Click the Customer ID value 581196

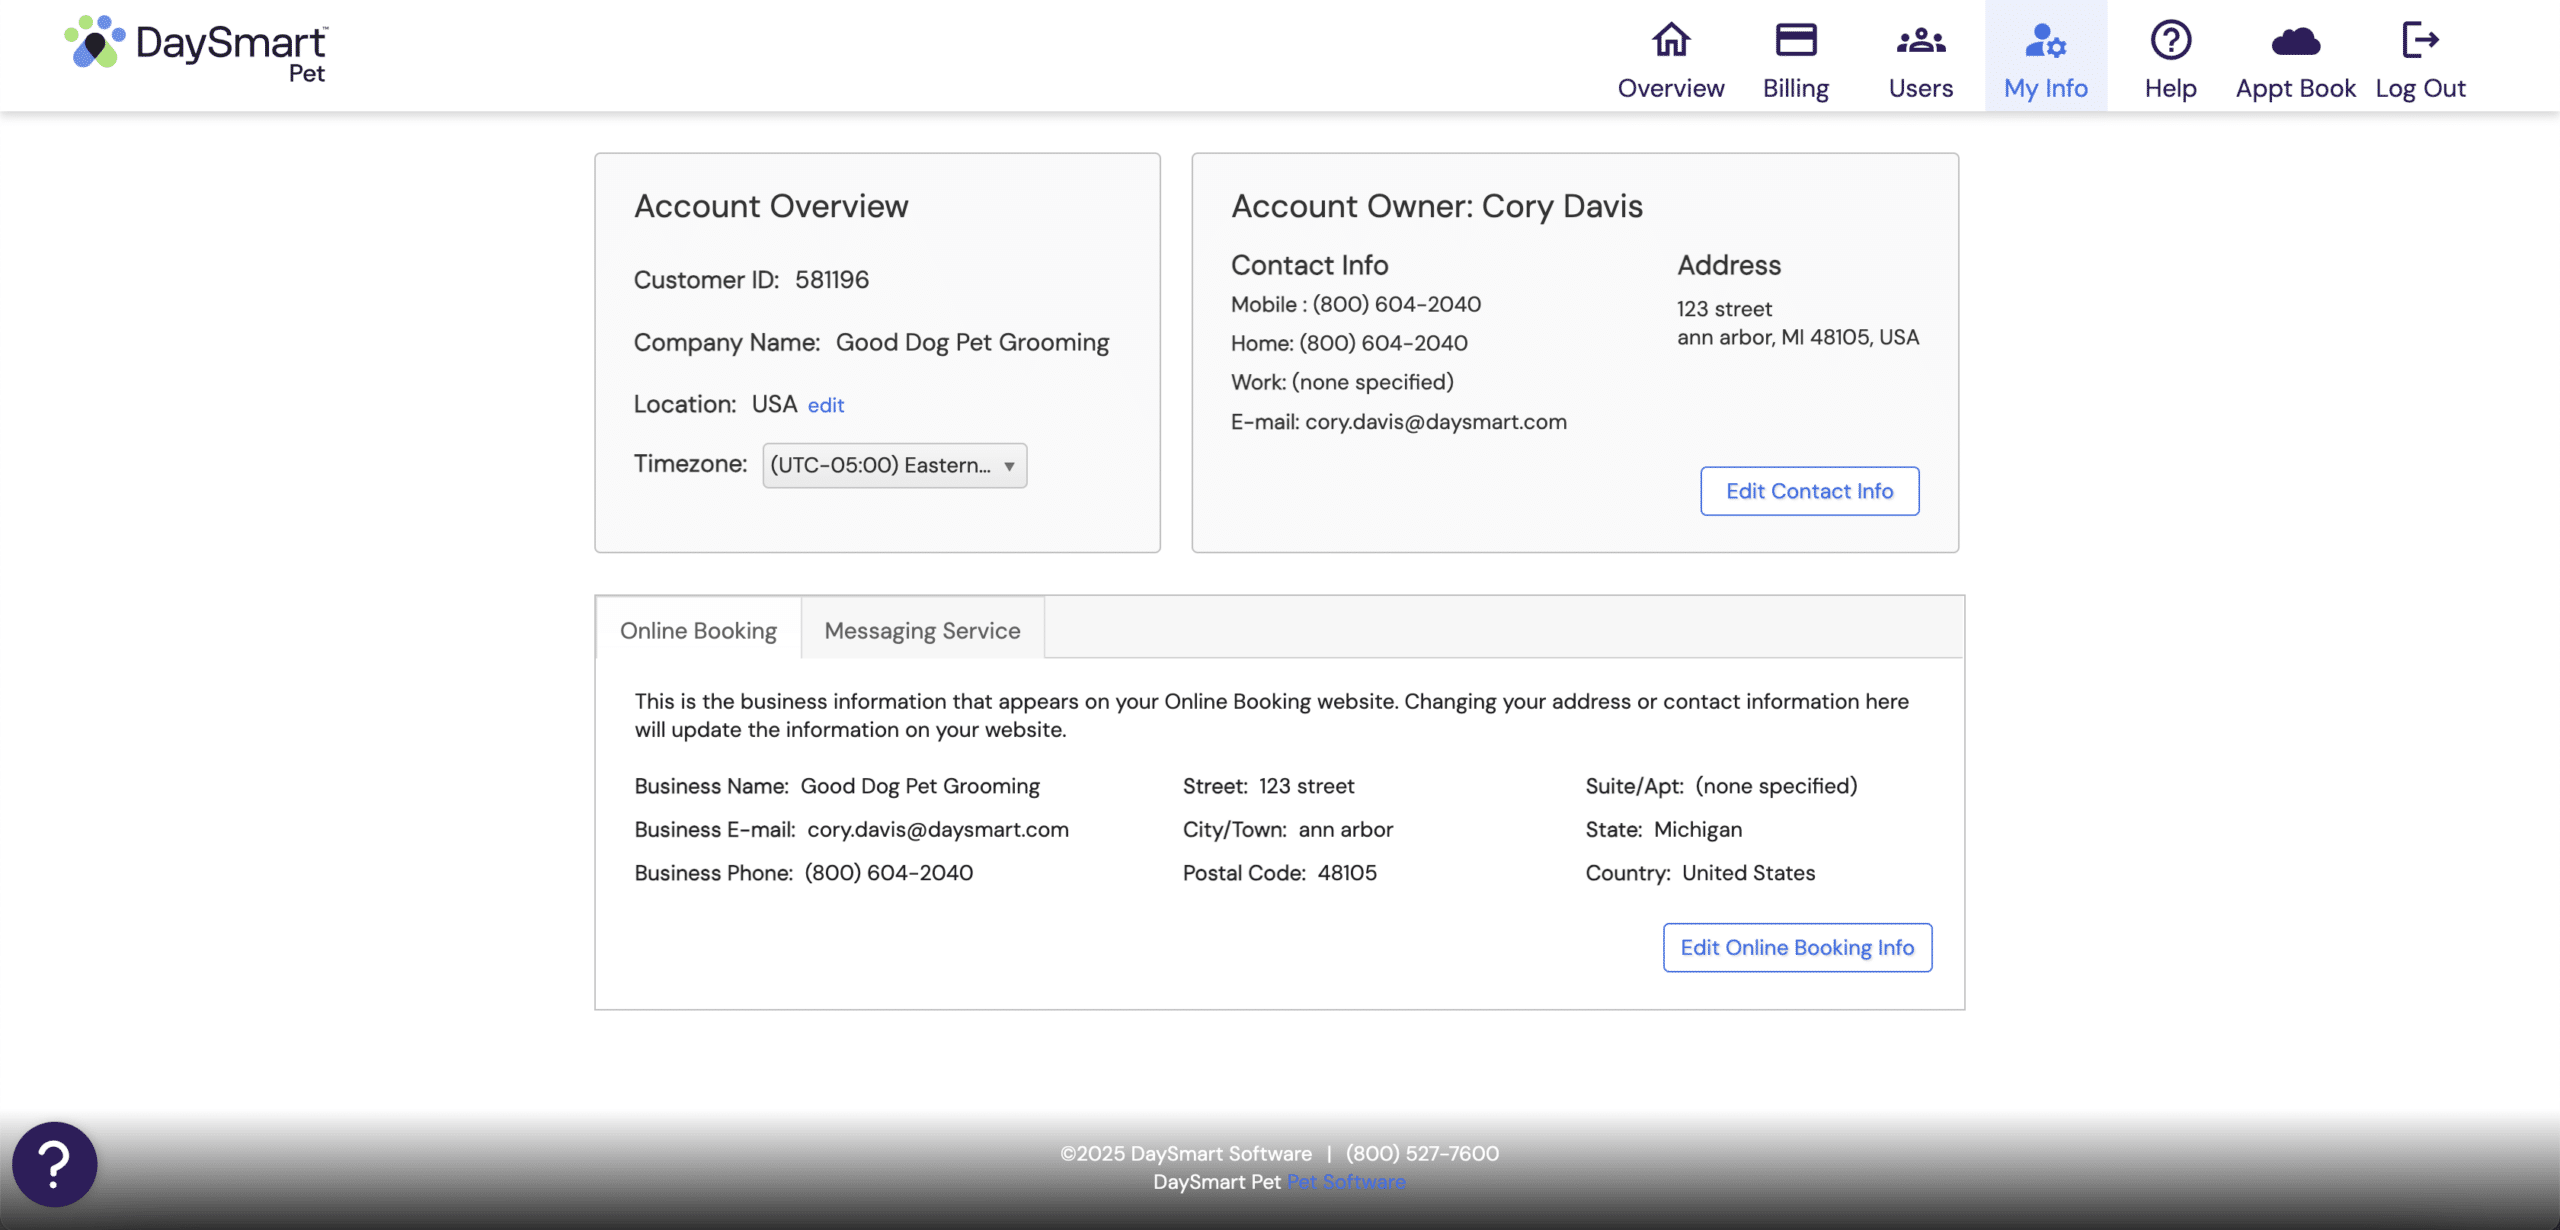[x=832, y=280]
